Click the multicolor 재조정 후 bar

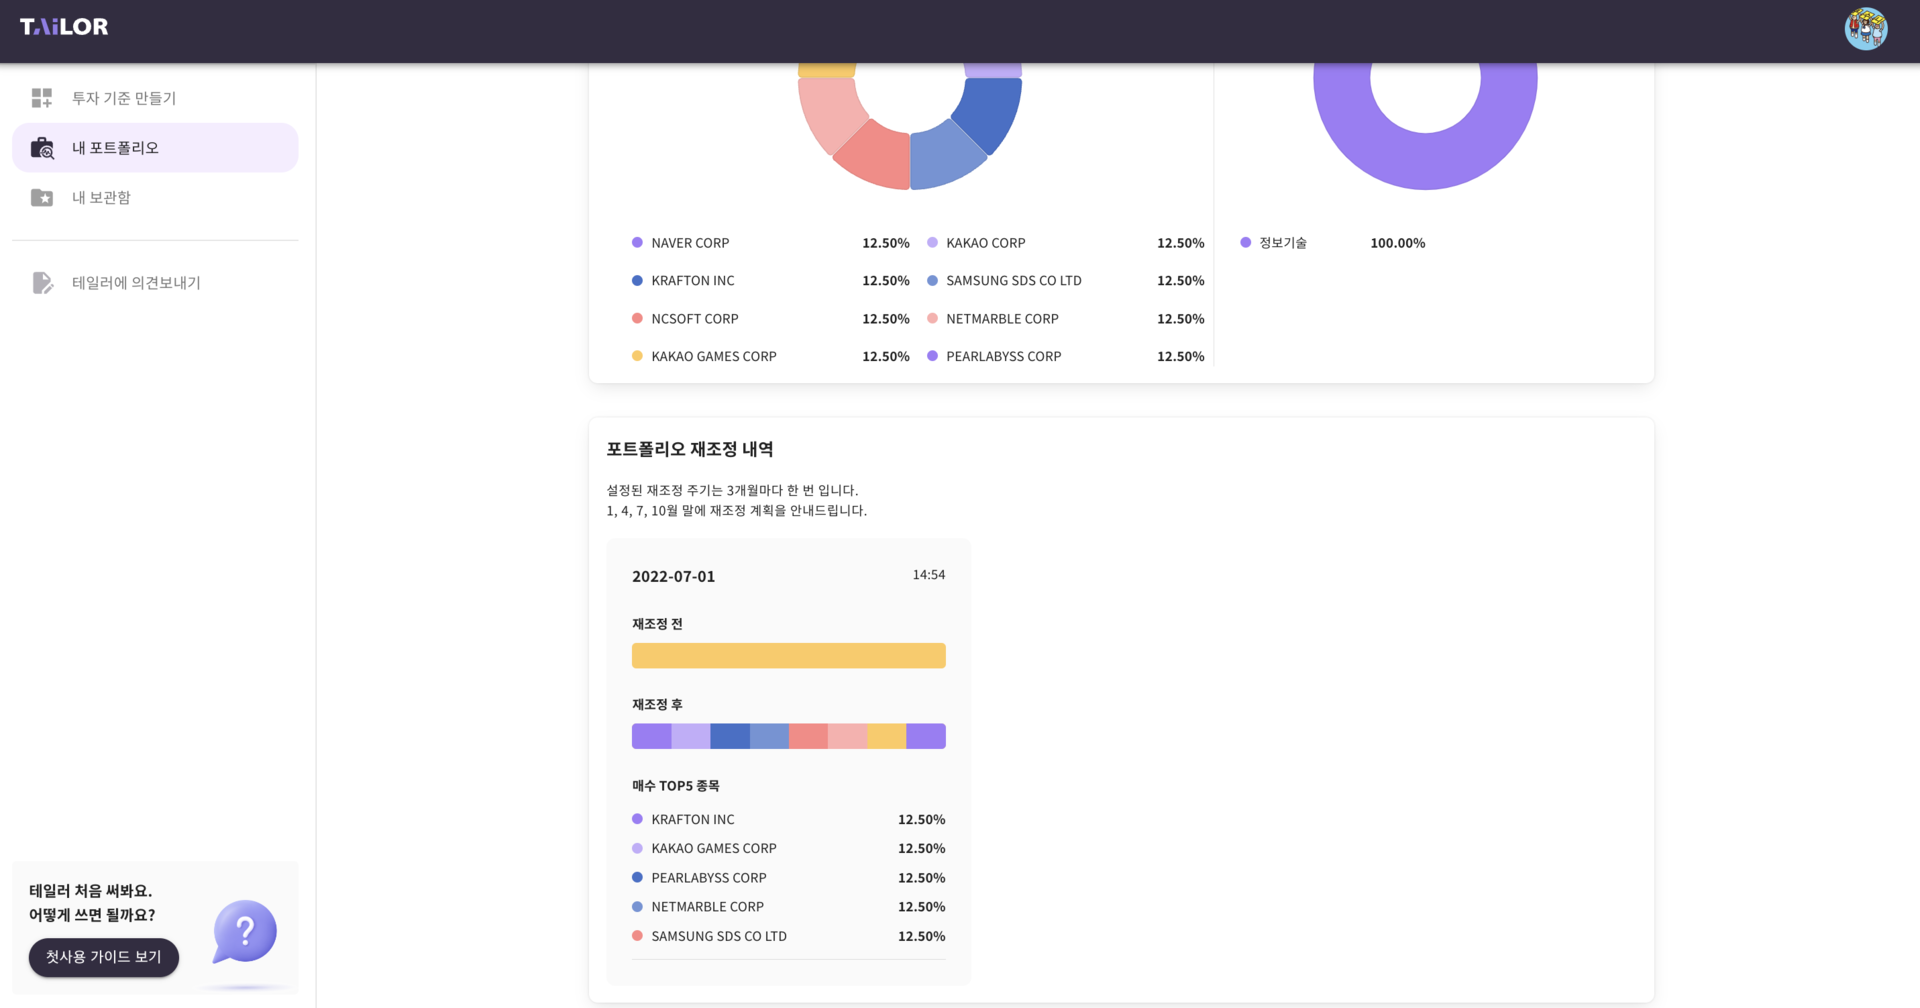pos(789,736)
